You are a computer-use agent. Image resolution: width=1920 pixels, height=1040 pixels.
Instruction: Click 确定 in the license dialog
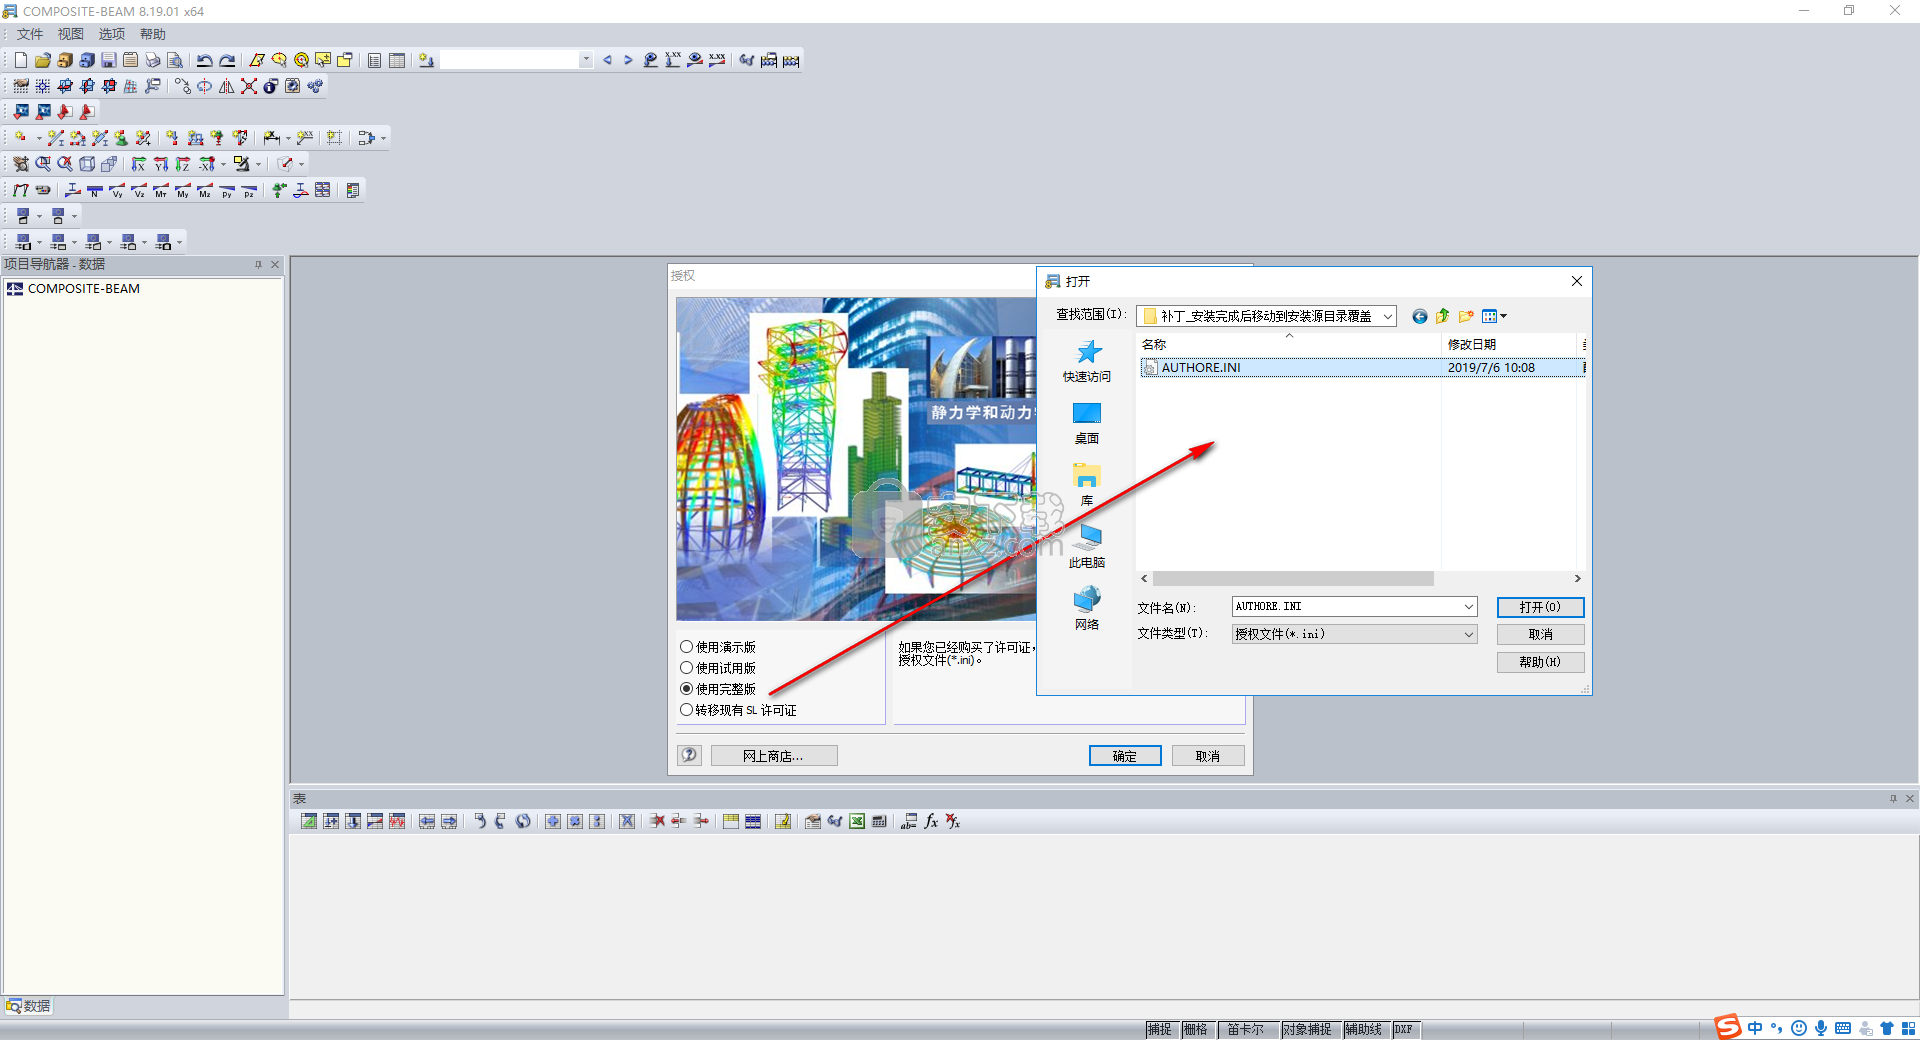coord(1125,756)
